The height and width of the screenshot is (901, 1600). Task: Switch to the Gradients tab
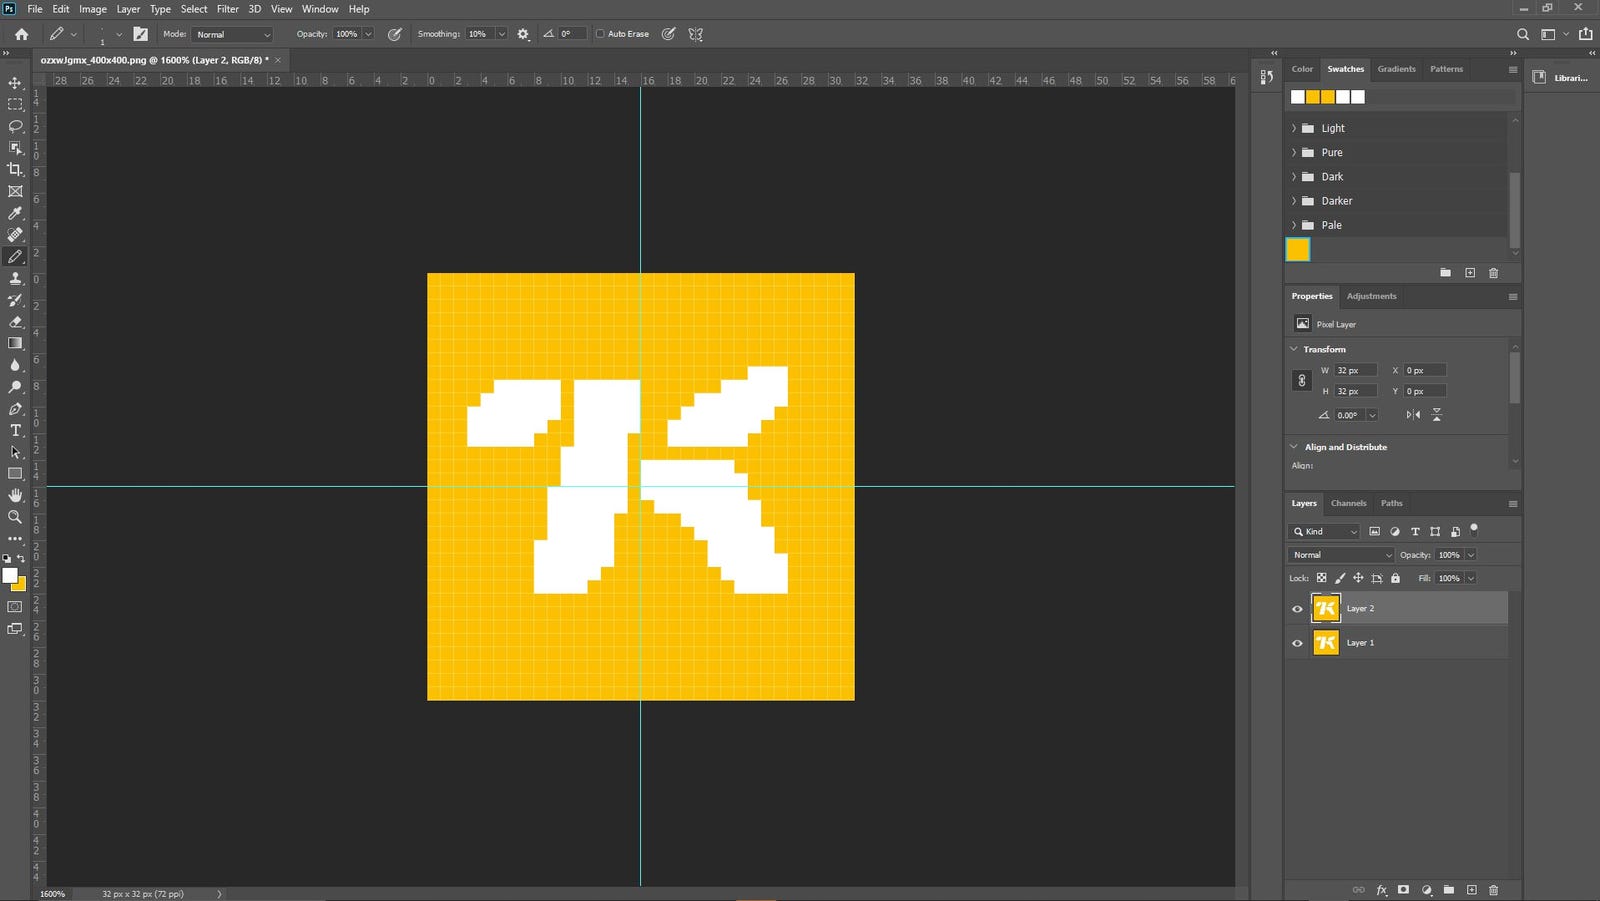(1396, 69)
